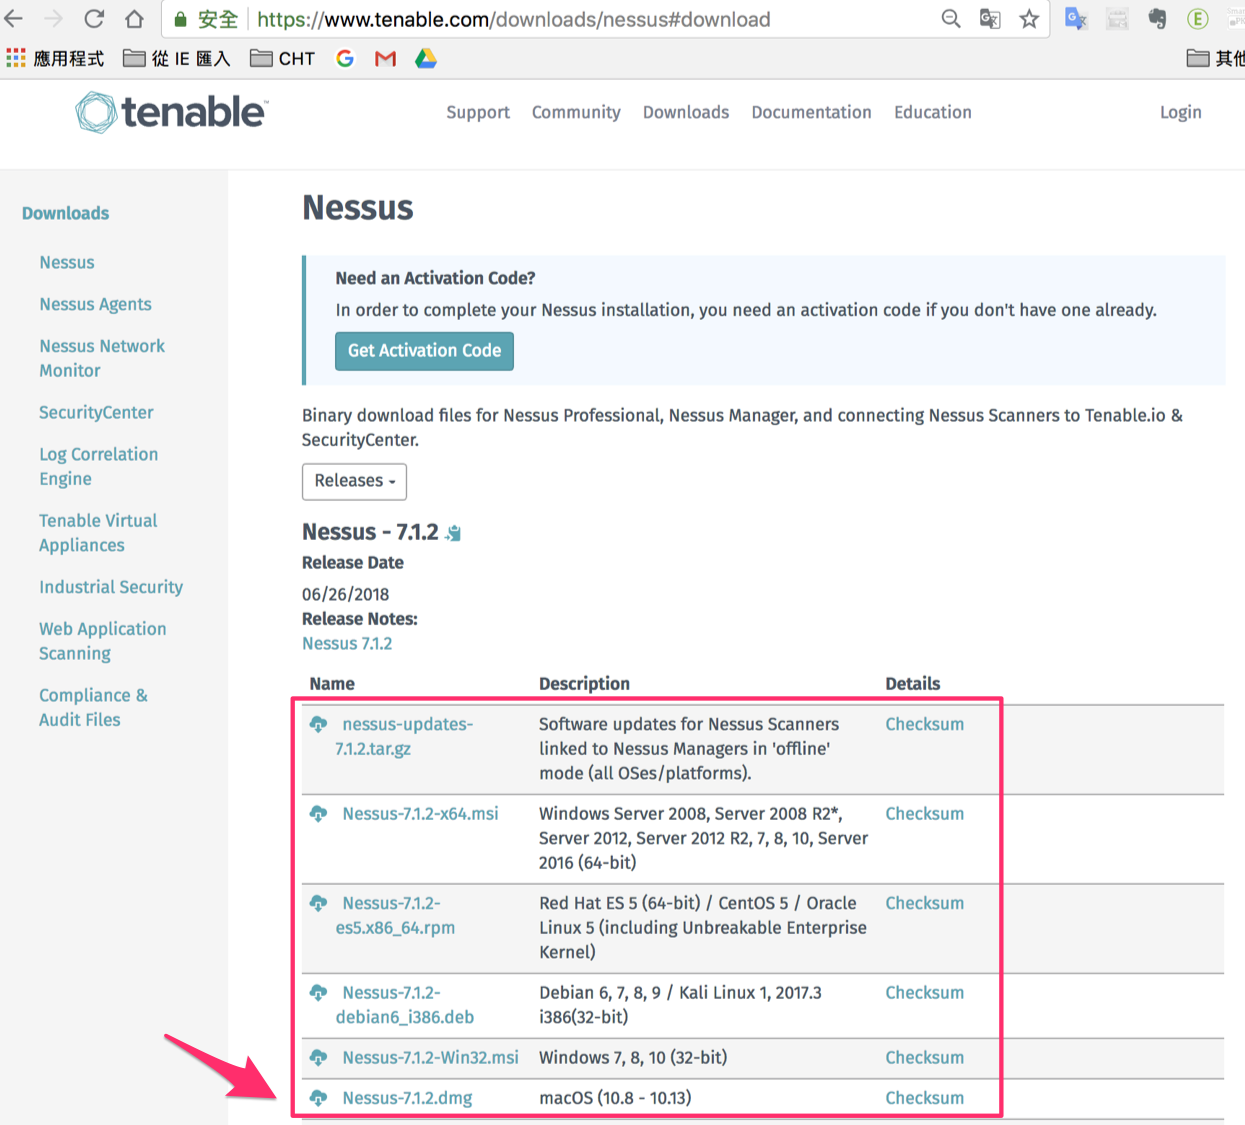Expand the Releases dropdown

click(354, 481)
